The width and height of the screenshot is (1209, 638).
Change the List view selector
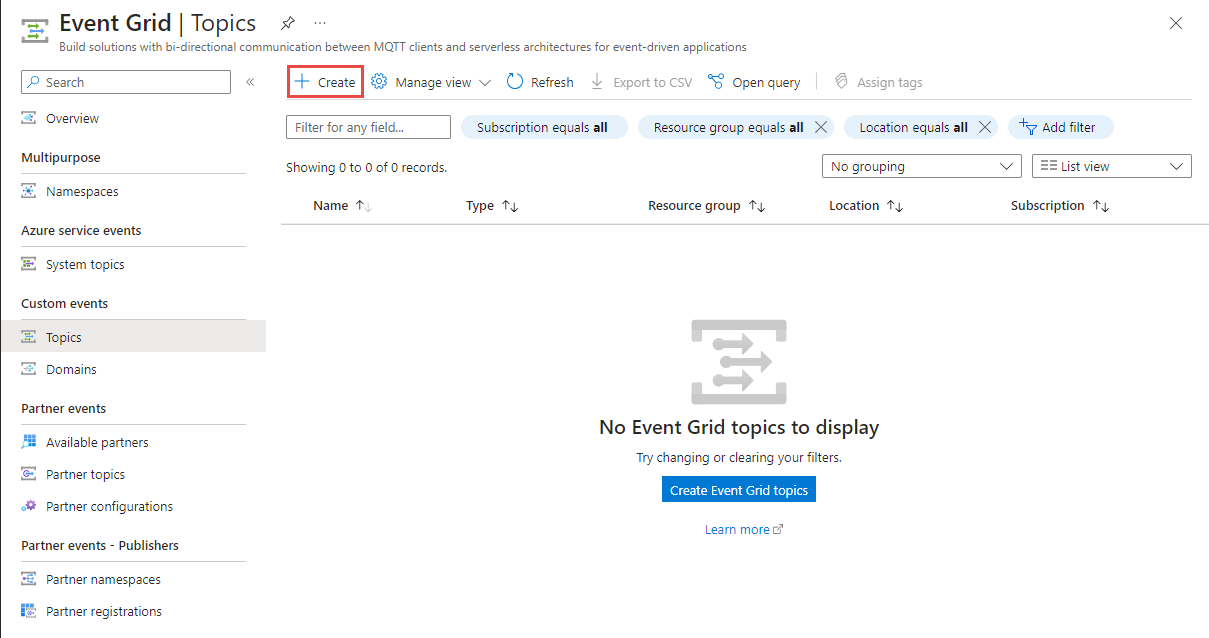click(1110, 165)
